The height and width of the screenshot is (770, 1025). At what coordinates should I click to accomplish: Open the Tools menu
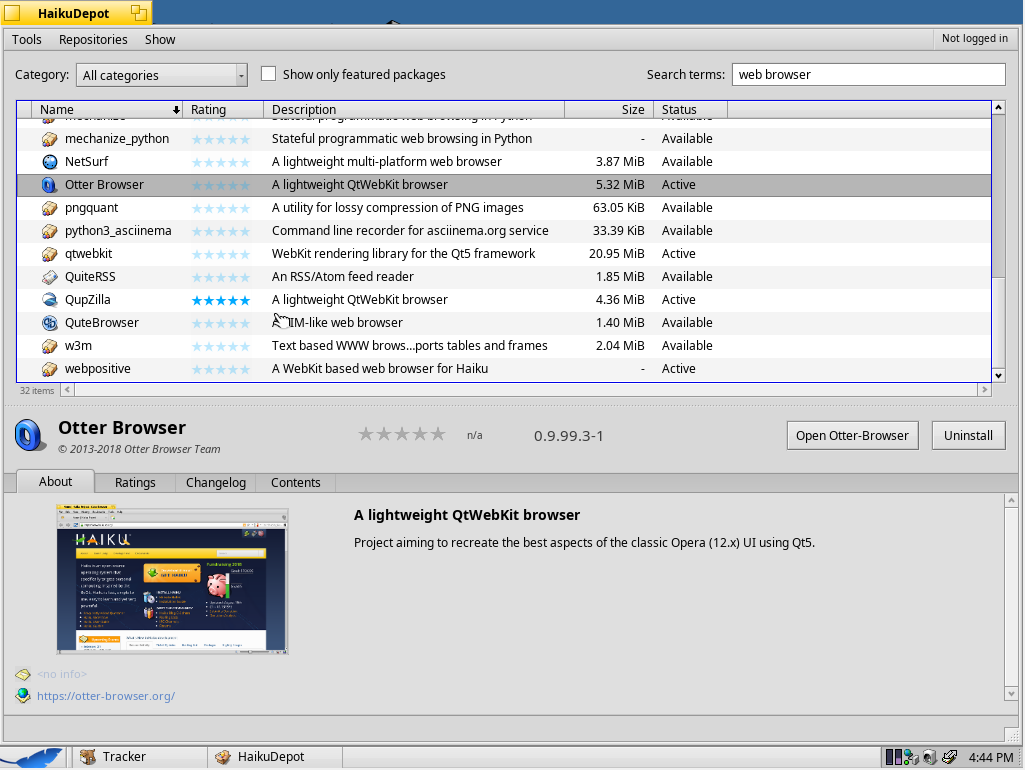coord(27,39)
